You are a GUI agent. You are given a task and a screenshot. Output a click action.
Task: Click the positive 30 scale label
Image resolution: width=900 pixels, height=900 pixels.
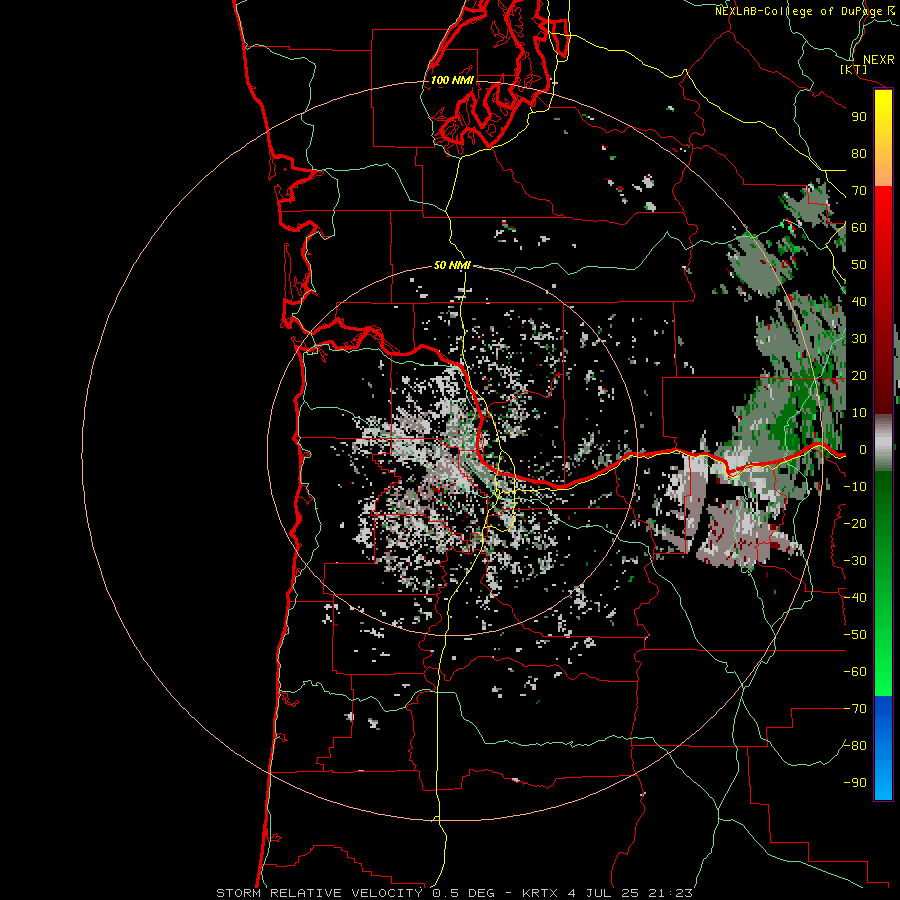859,339
